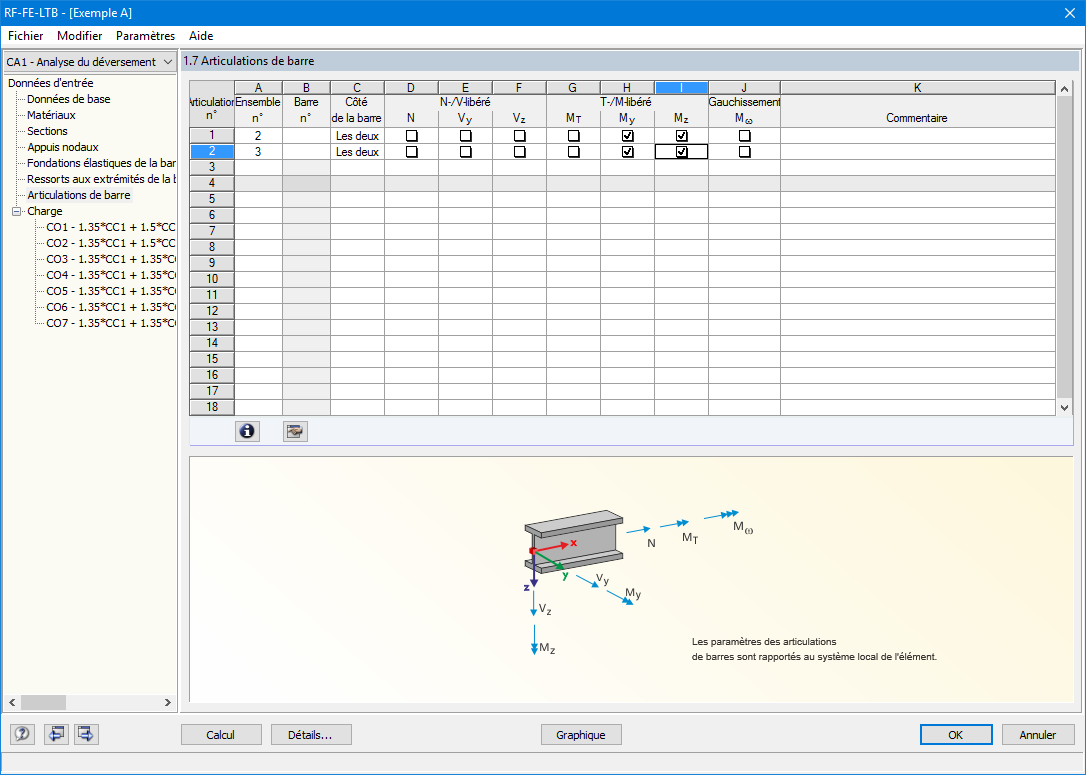Toggle Vz release checkbox for articulation 1
This screenshot has width=1086, height=775.
coord(519,136)
